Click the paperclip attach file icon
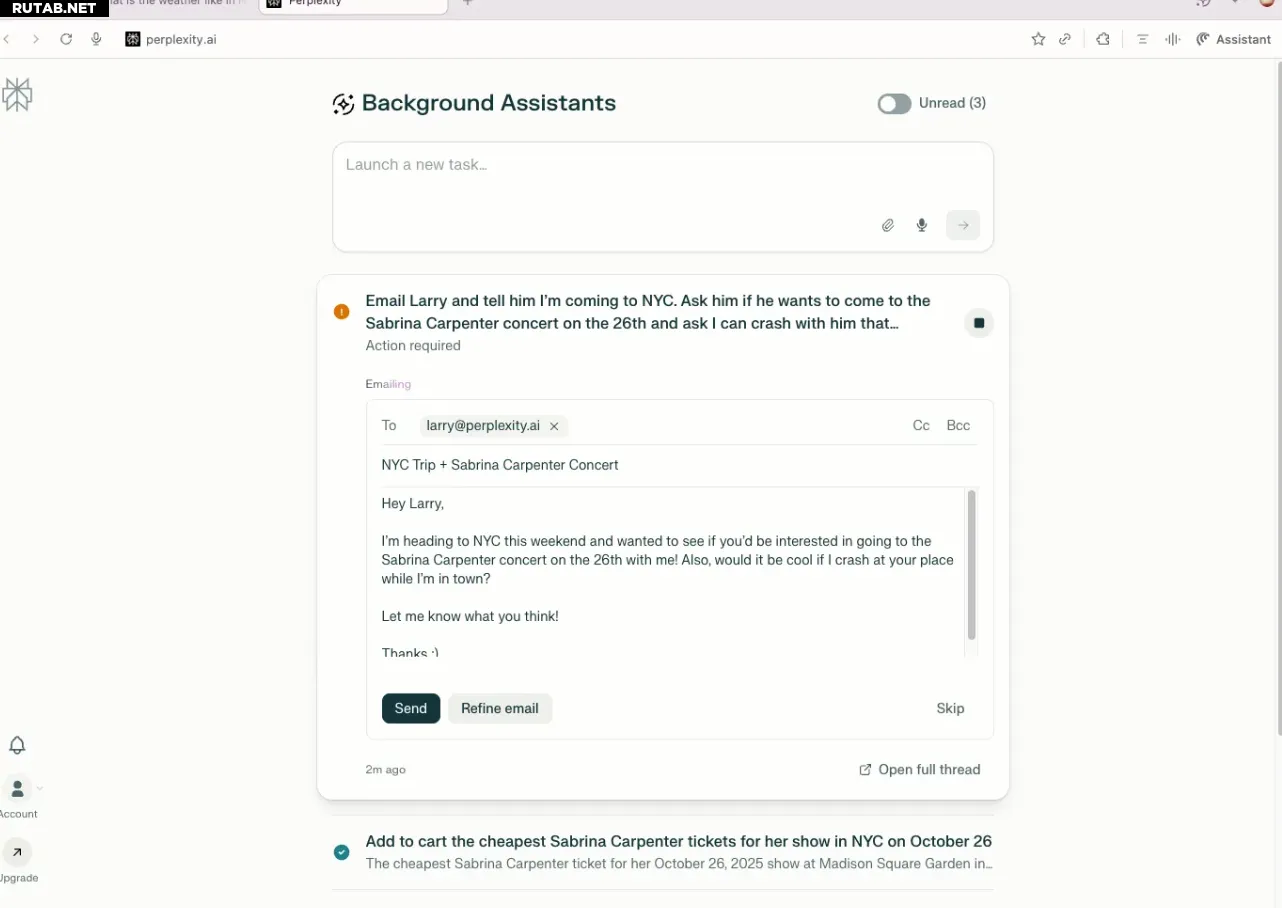 887,225
